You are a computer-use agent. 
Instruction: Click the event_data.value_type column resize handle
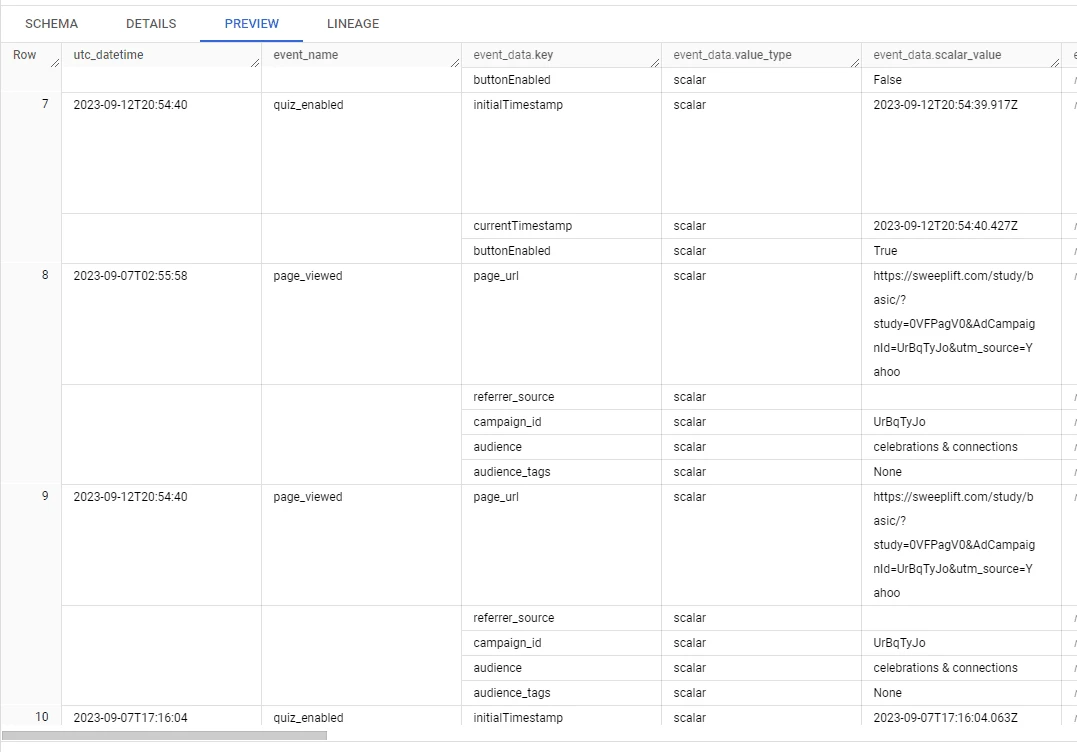(x=854, y=63)
